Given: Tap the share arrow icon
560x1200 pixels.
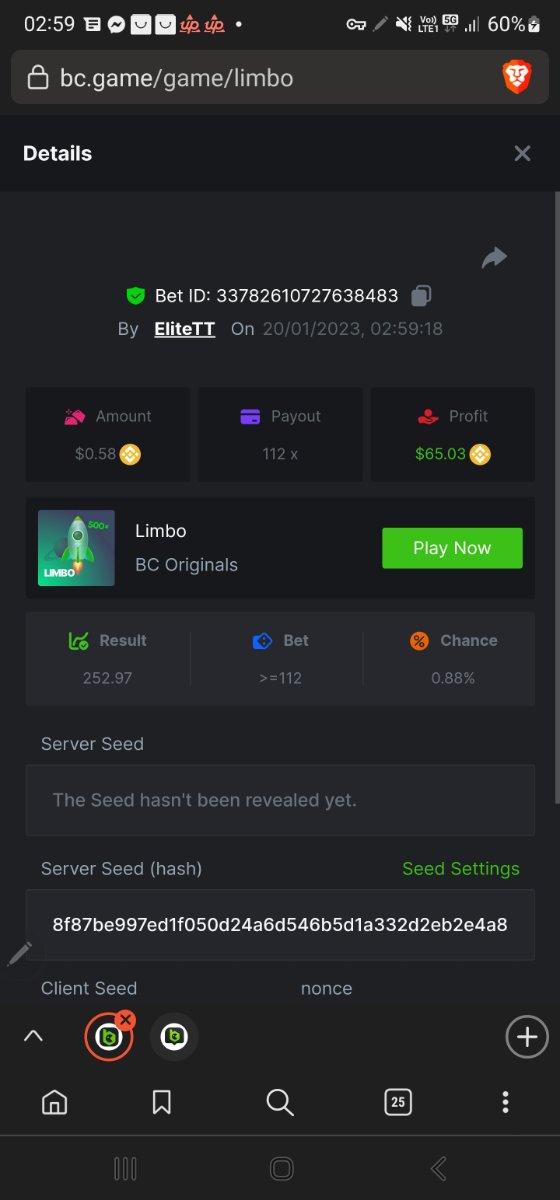Looking at the screenshot, I should [494, 258].
